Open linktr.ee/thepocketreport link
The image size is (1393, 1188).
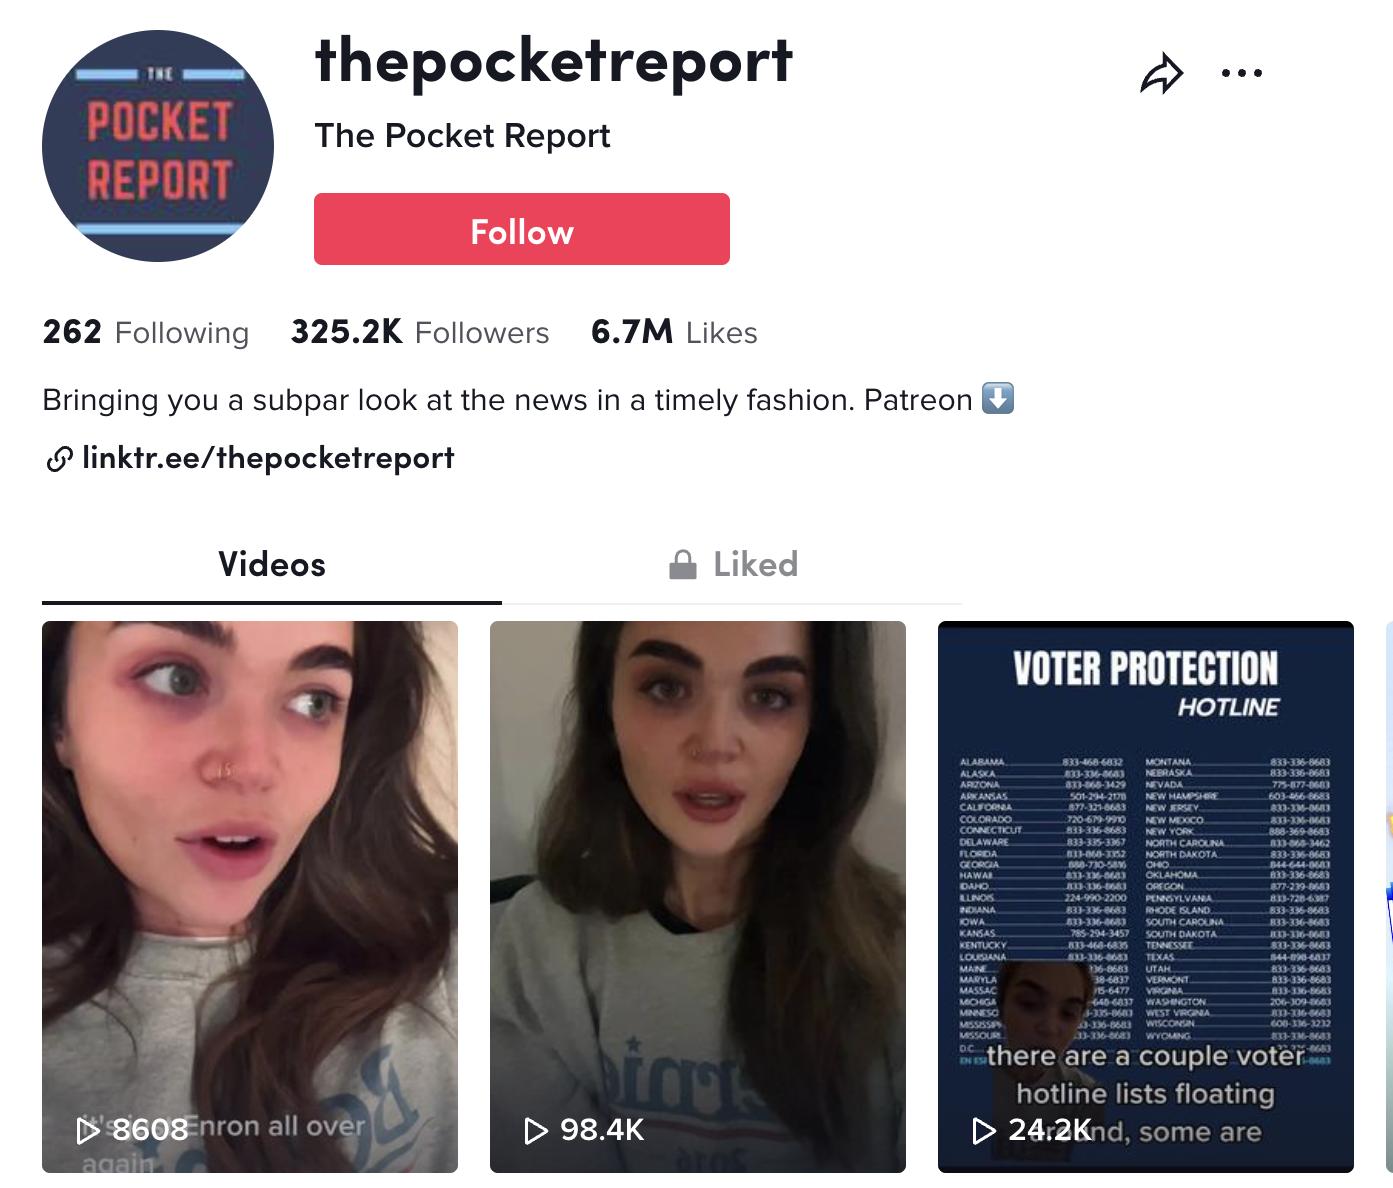click(x=268, y=458)
